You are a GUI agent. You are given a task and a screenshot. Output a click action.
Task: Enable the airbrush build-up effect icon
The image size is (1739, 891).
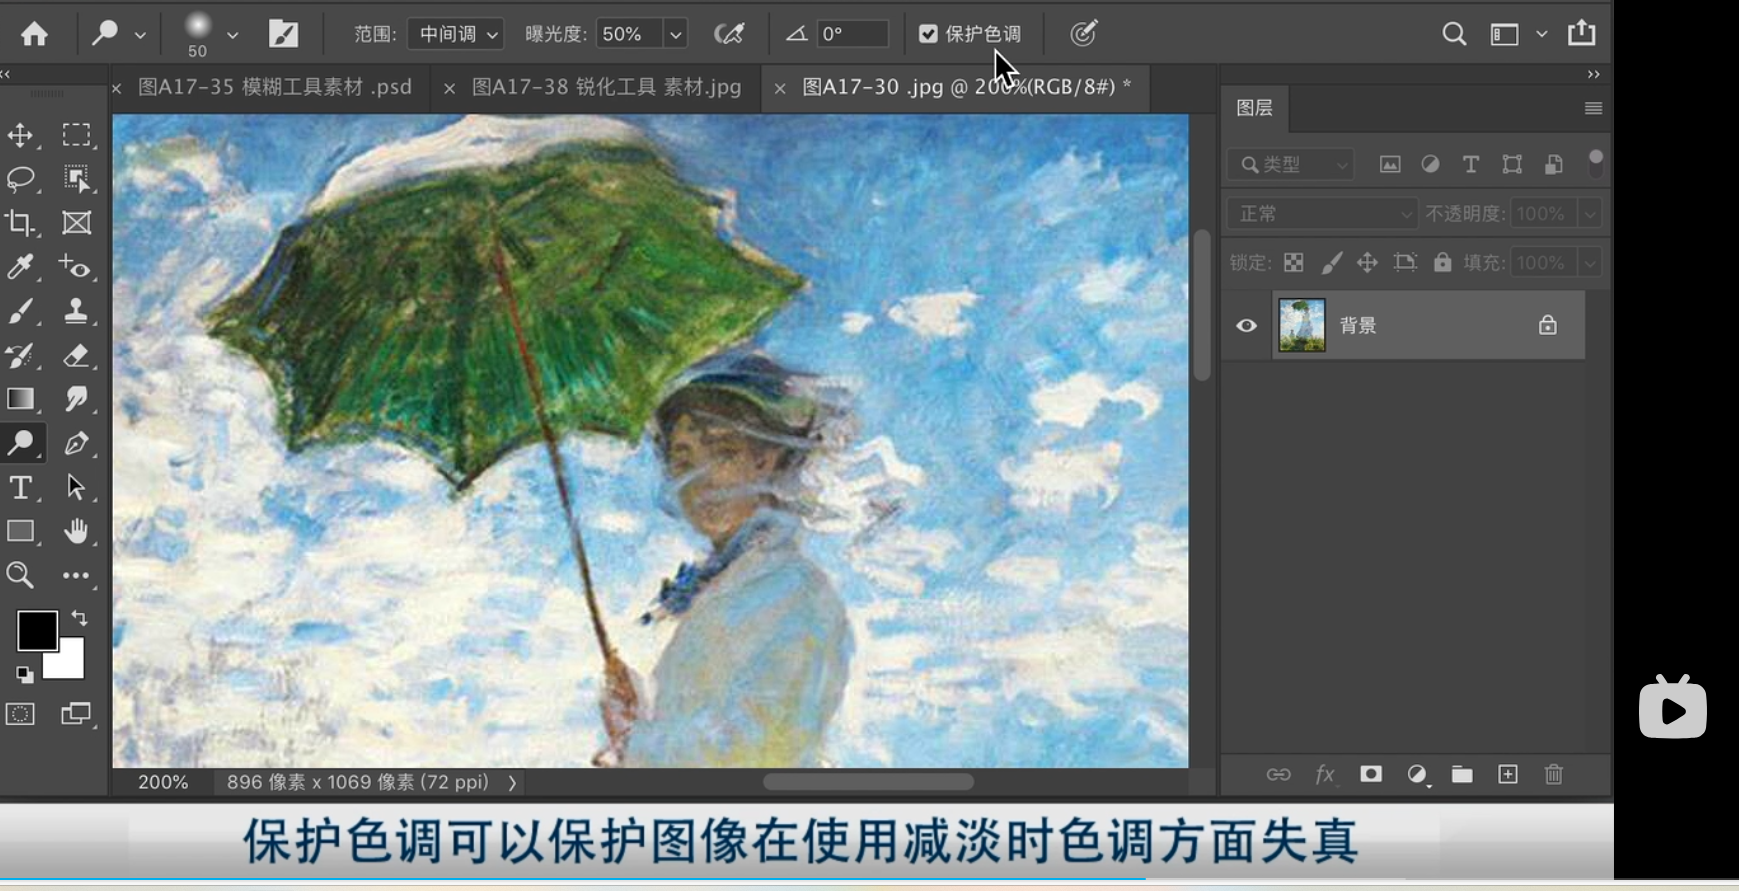[x=729, y=34]
